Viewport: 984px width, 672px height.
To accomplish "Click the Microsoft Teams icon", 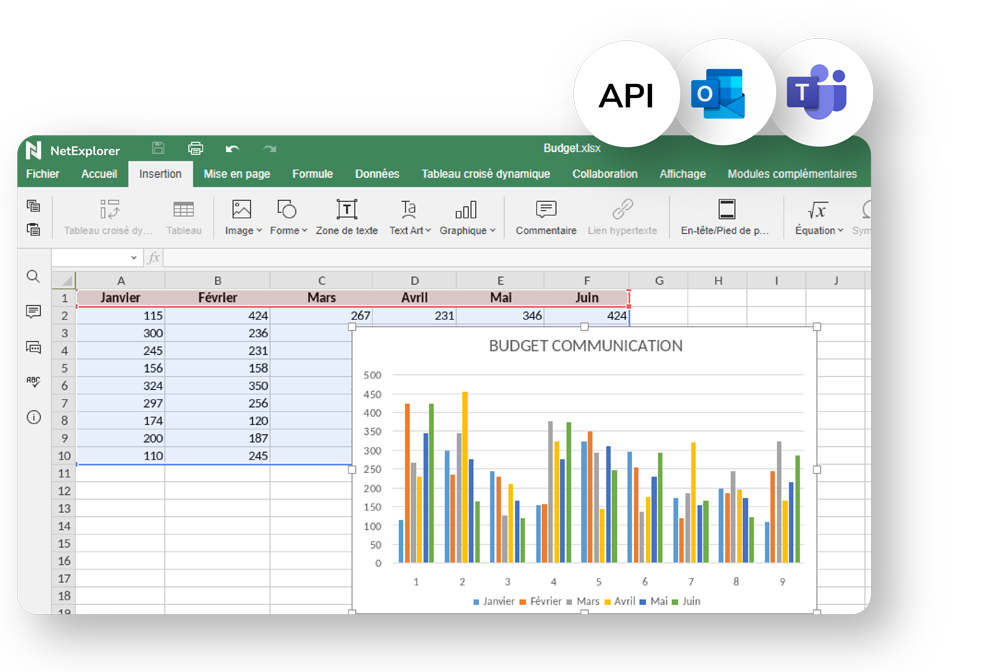I will click(817, 92).
